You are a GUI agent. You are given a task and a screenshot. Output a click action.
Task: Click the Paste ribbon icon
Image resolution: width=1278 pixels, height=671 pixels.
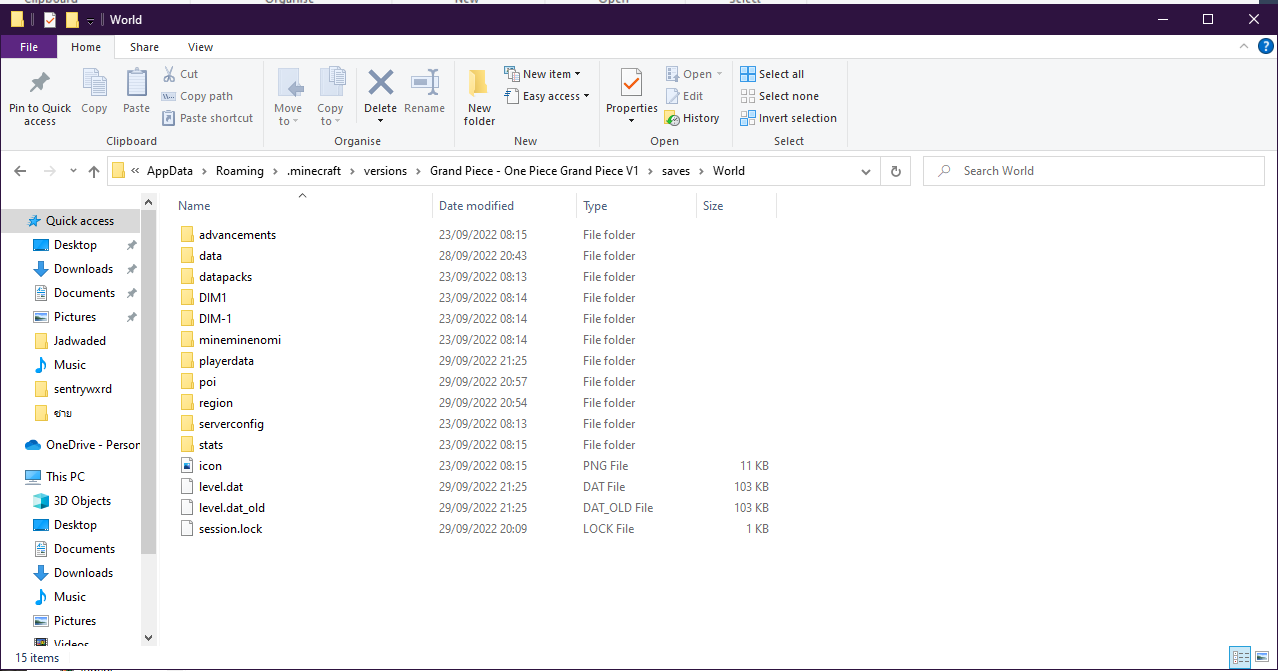tap(137, 83)
